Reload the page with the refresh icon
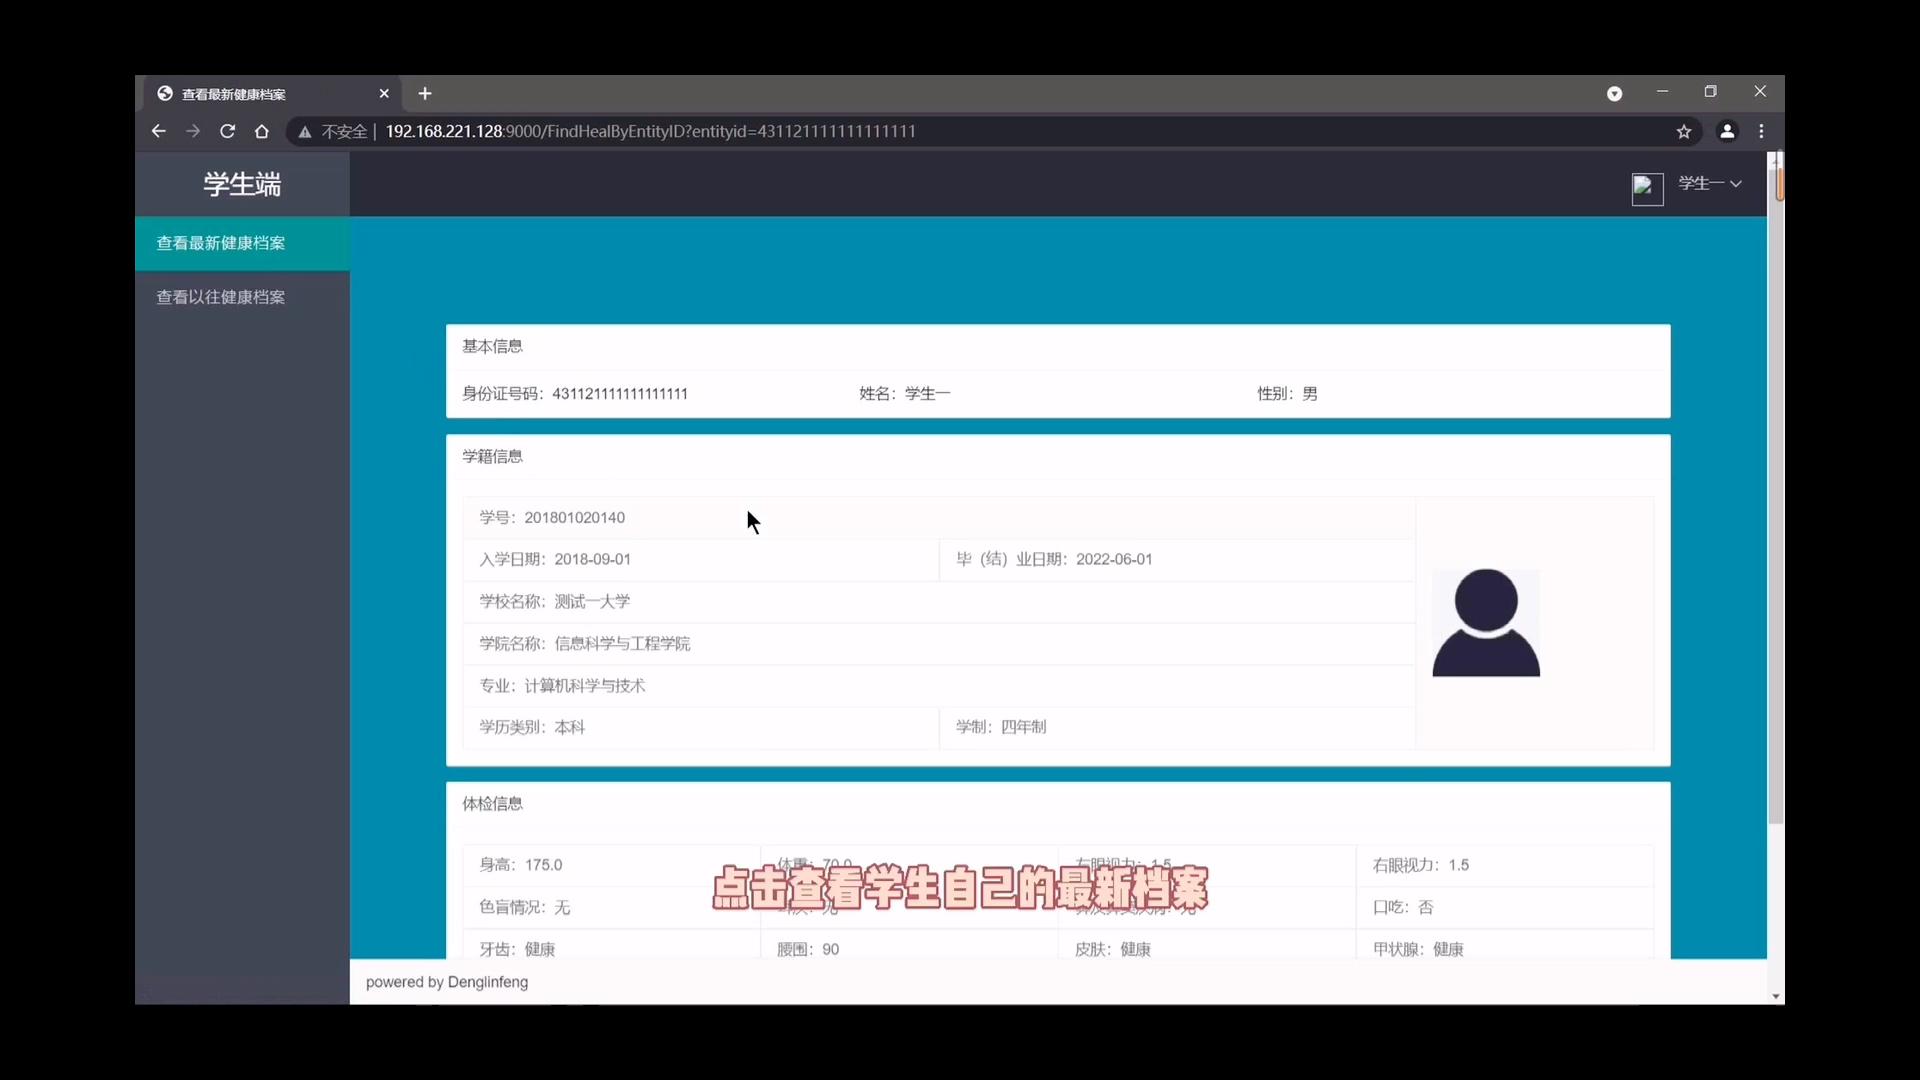1920x1080 pixels. tap(228, 131)
